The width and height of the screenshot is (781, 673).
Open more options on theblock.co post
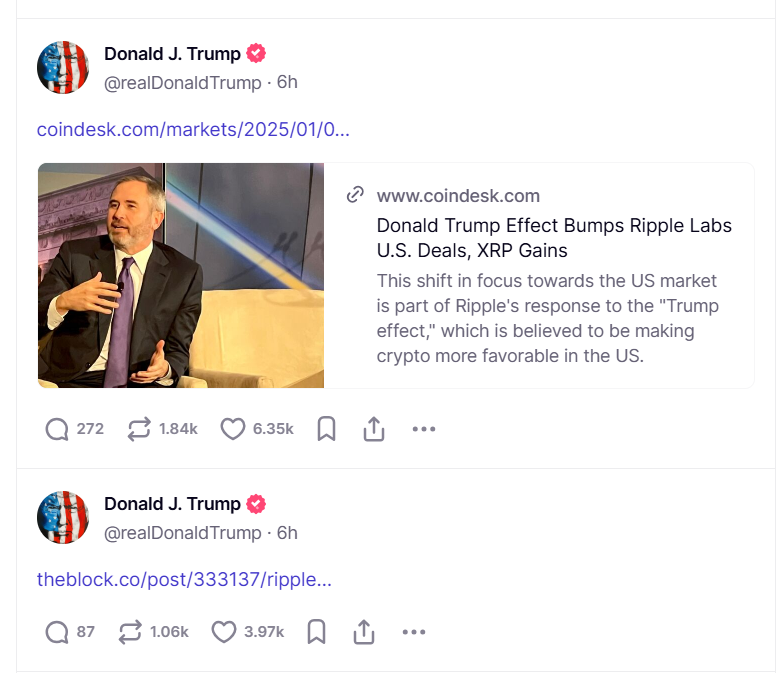point(414,632)
